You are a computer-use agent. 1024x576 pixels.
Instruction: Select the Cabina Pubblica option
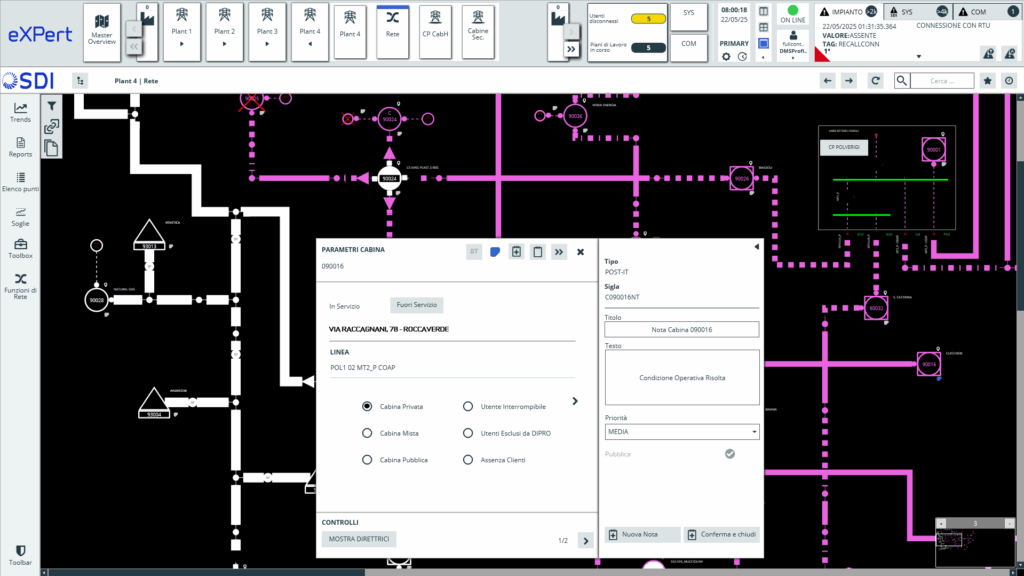(x=367, y=460)
